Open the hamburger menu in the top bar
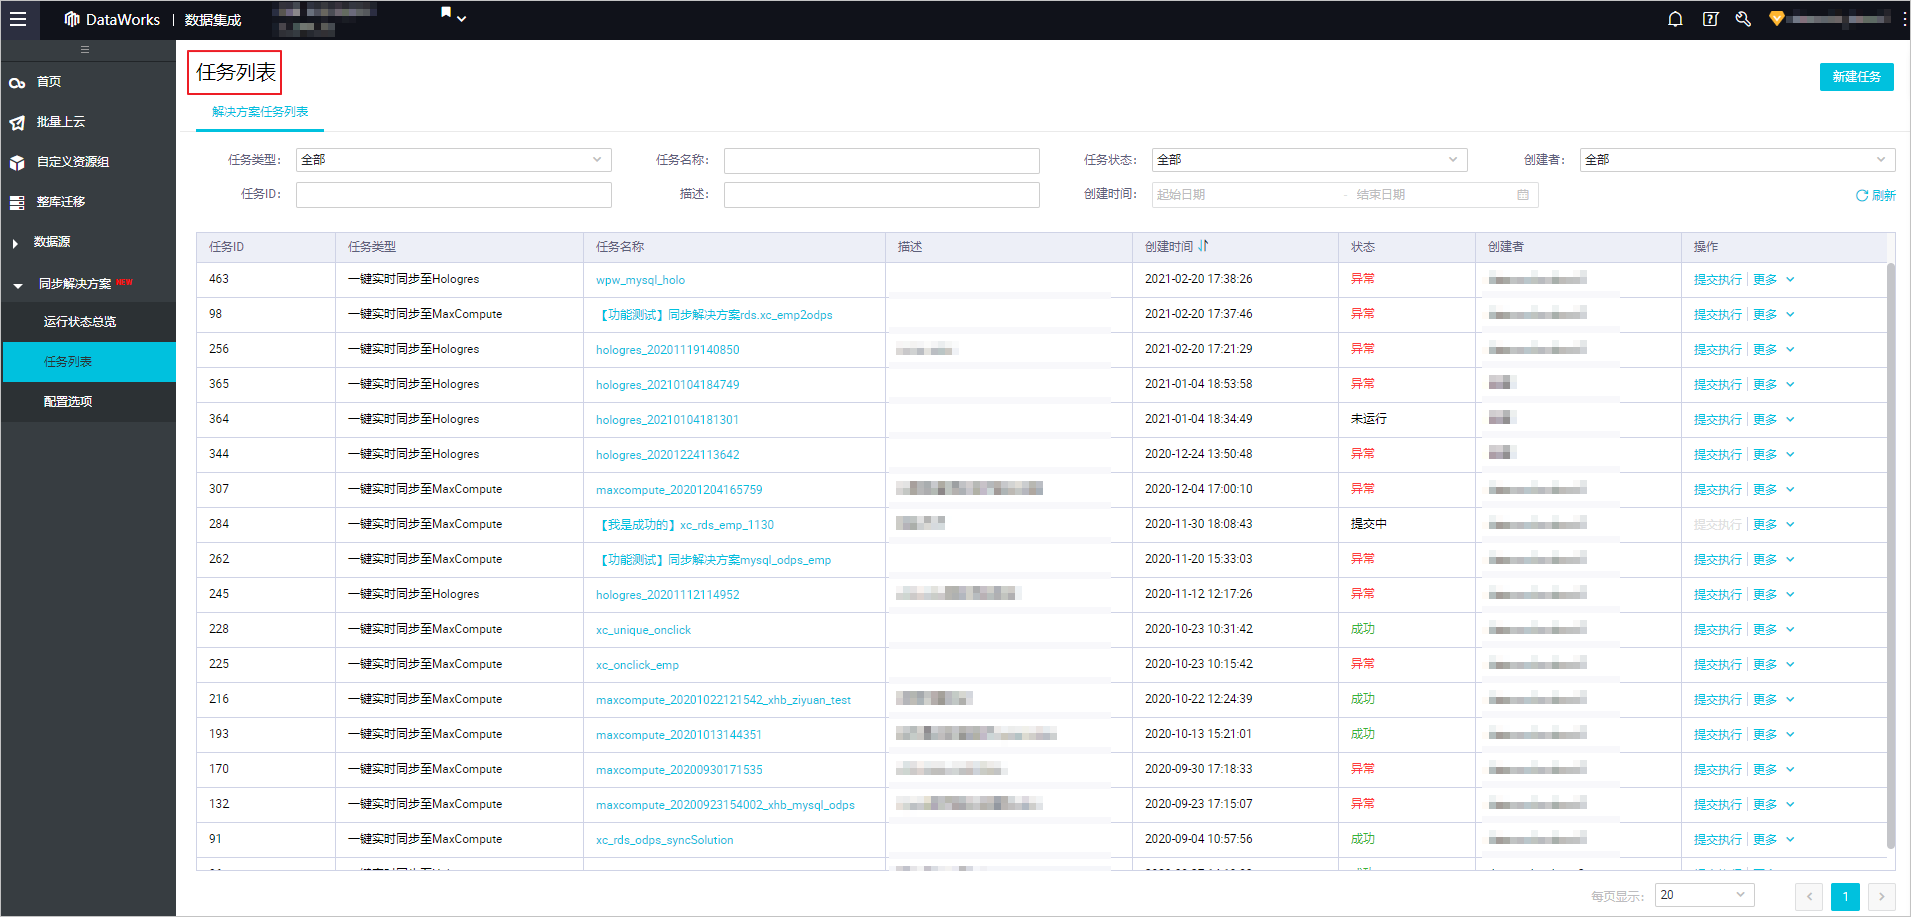The width and height of the screenshot is (1911, 917). pyautogui.click(x=18, y=19)
